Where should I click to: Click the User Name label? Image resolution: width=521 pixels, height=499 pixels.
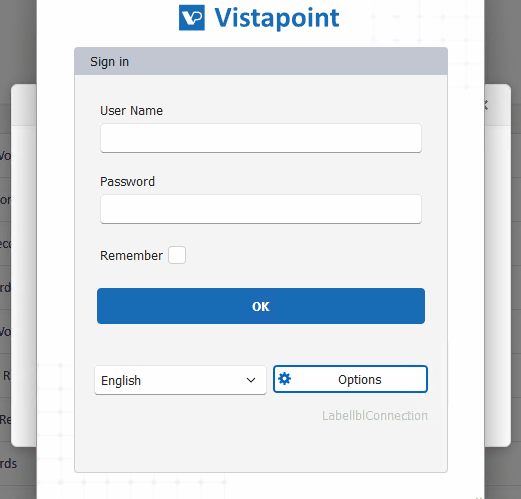[x=131, y=111]
